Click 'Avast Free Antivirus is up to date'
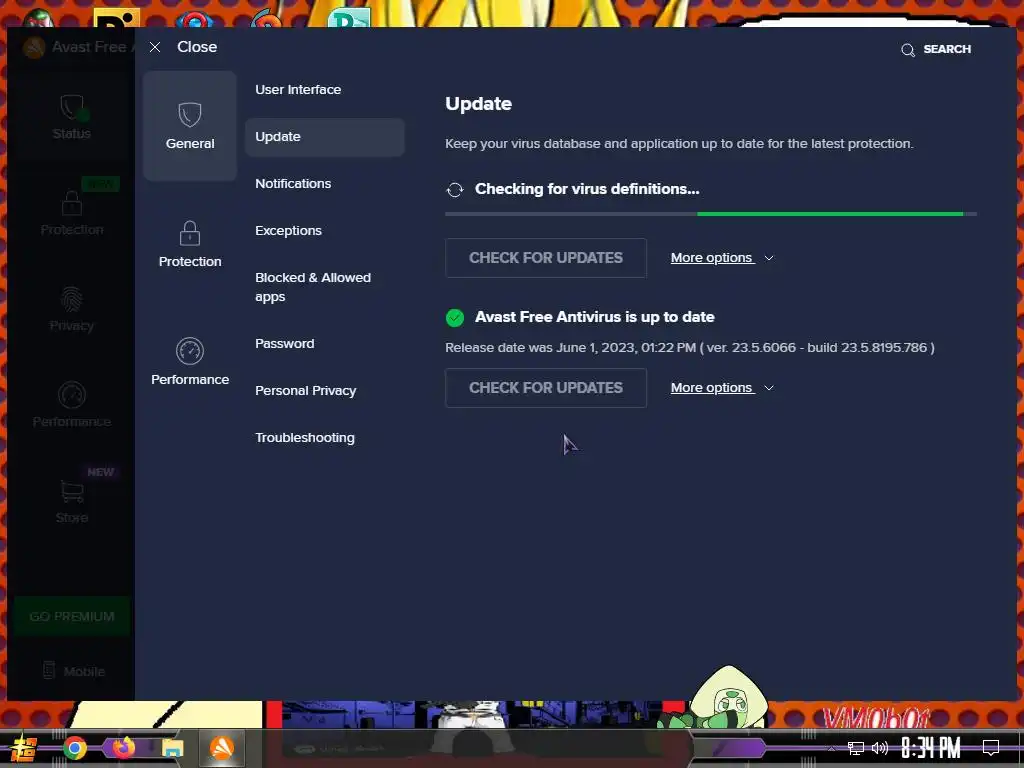 pyautogui.click(x=594, y=317)
